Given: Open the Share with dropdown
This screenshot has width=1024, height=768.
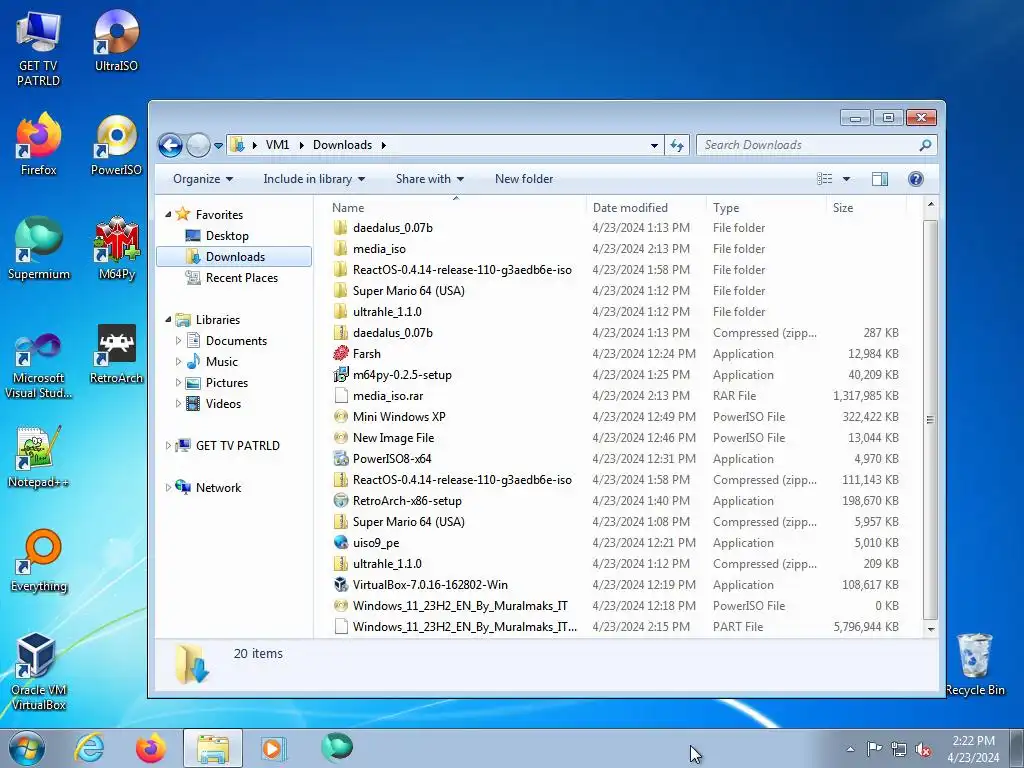Looking at the screenshot, I should pyautogui.click(x=430, y=179).
